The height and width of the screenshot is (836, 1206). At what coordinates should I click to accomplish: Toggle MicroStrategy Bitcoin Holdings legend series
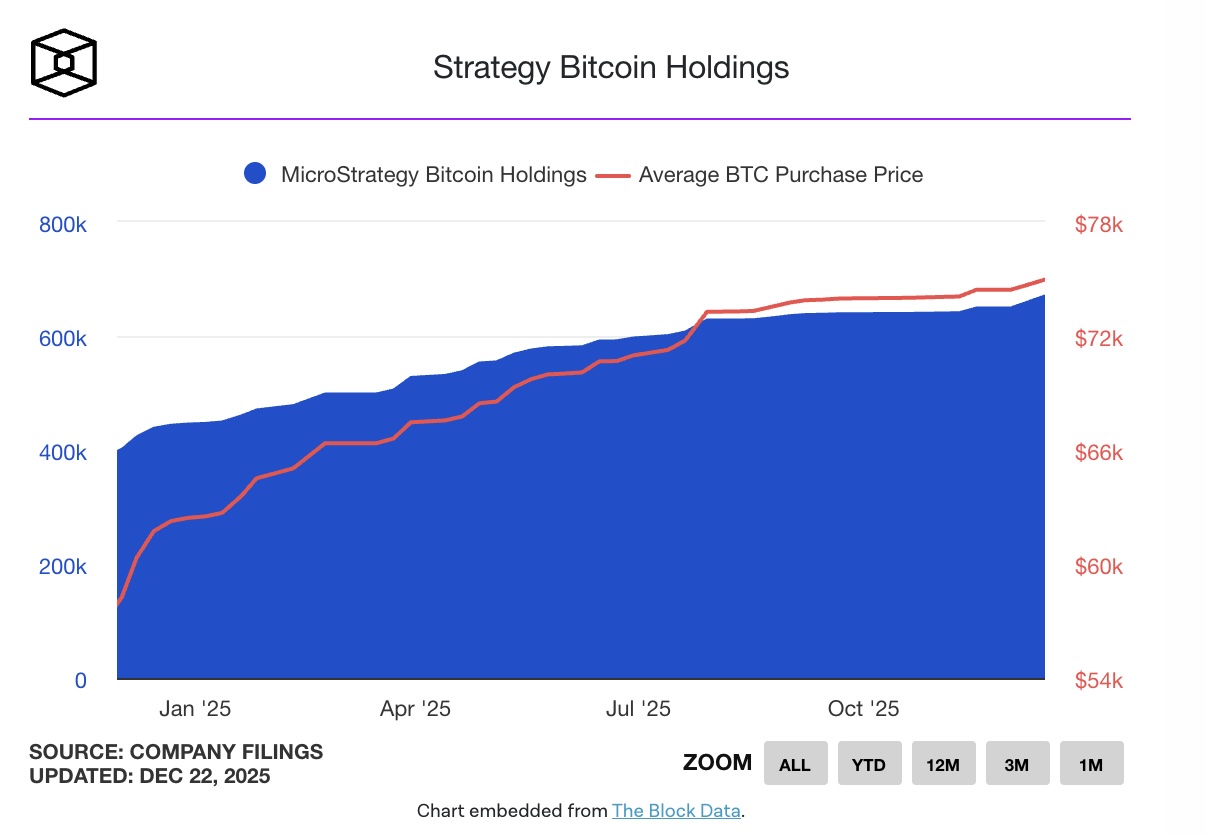[x=433, y=175]
